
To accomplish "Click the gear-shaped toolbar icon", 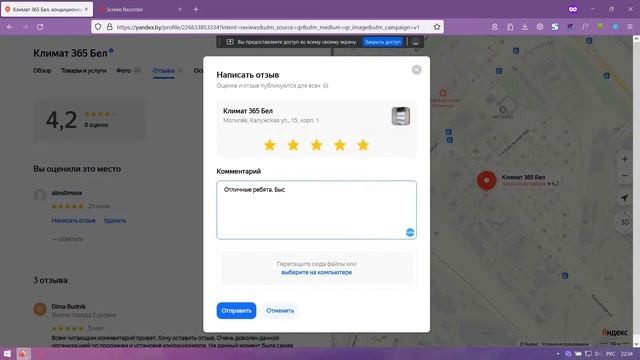I will click(x=540, y=27).
